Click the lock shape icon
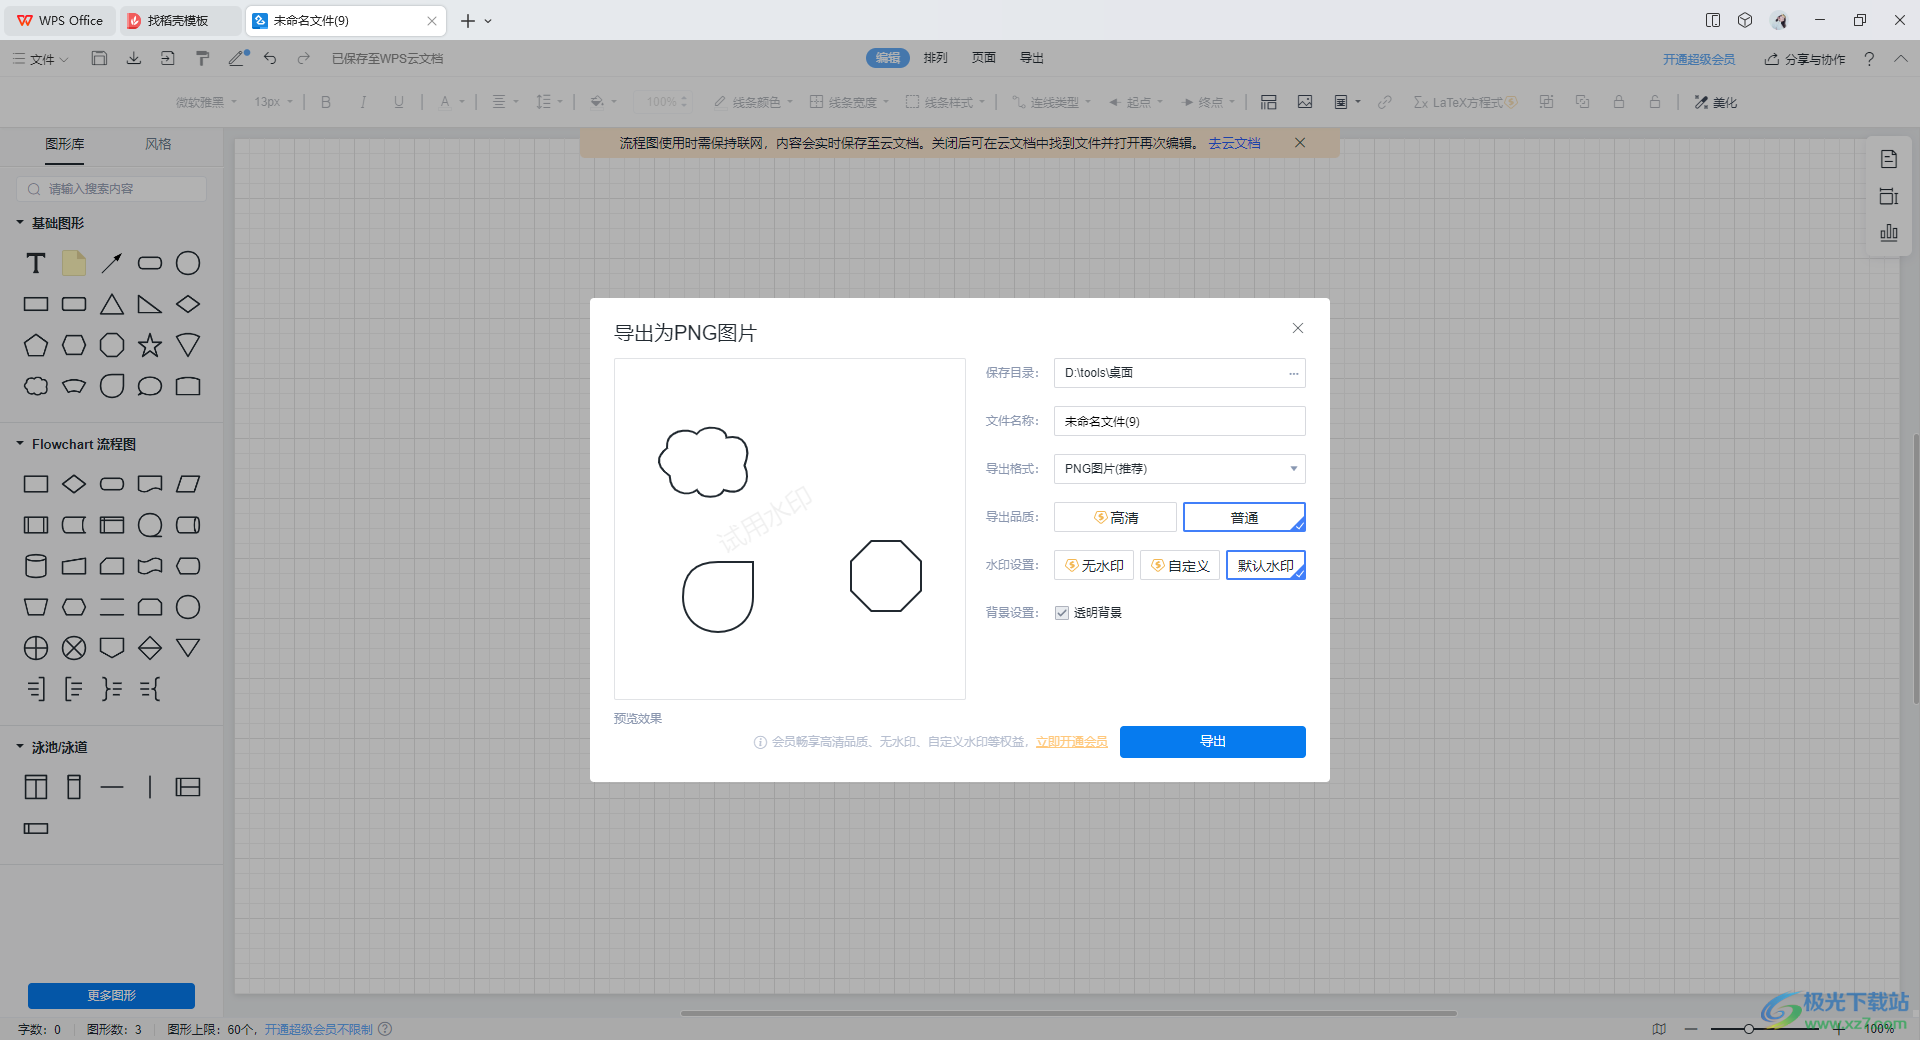Viewport: 1920px width, 1040px height. (1619, 102)
